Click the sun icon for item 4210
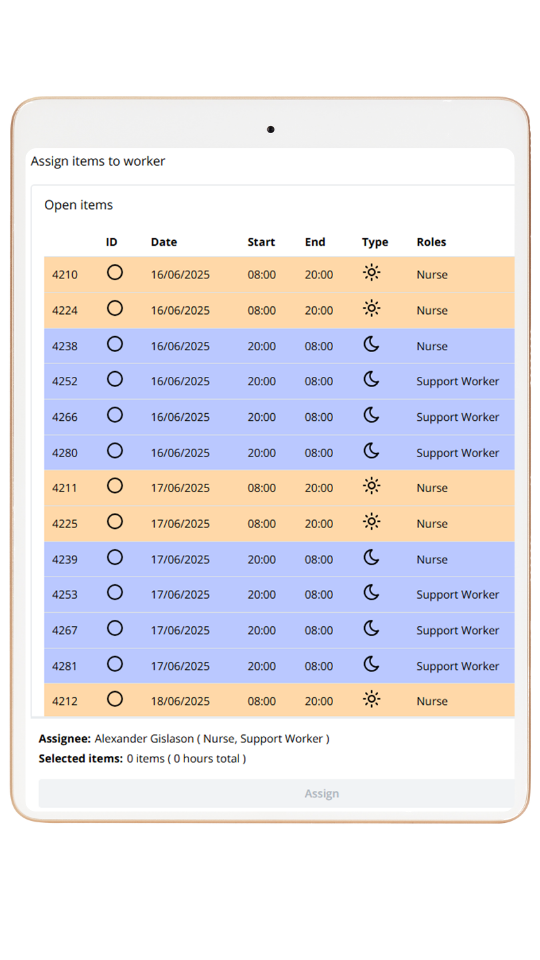 click(x=371, y=272)
